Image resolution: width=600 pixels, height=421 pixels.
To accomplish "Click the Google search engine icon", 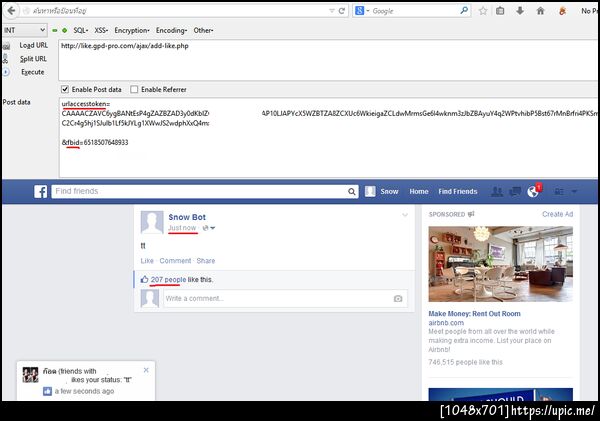I will (x=359, y=11).
